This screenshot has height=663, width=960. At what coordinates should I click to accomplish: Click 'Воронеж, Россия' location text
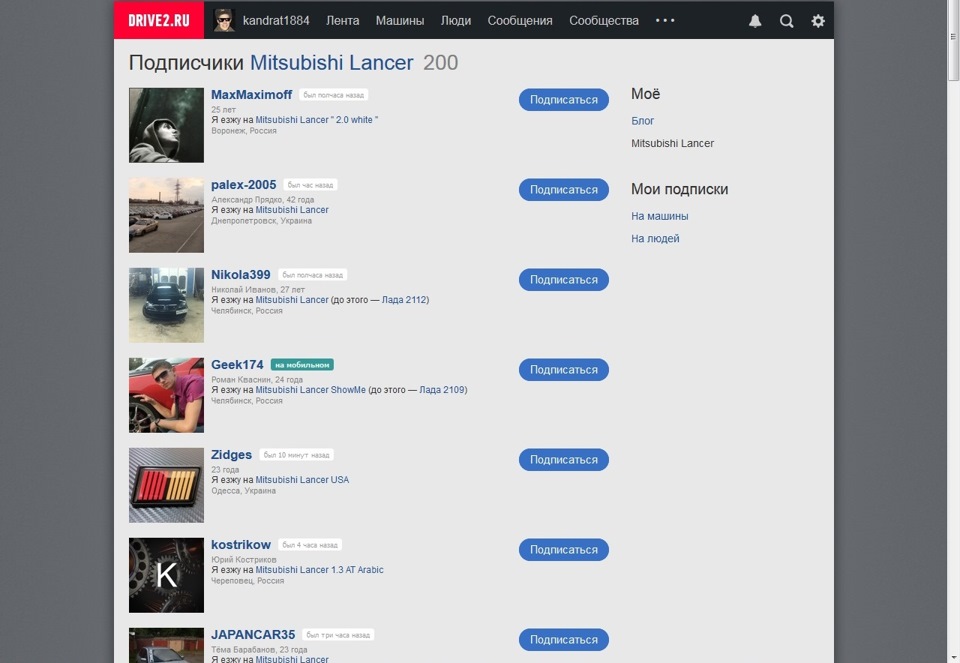pos(244,131)
